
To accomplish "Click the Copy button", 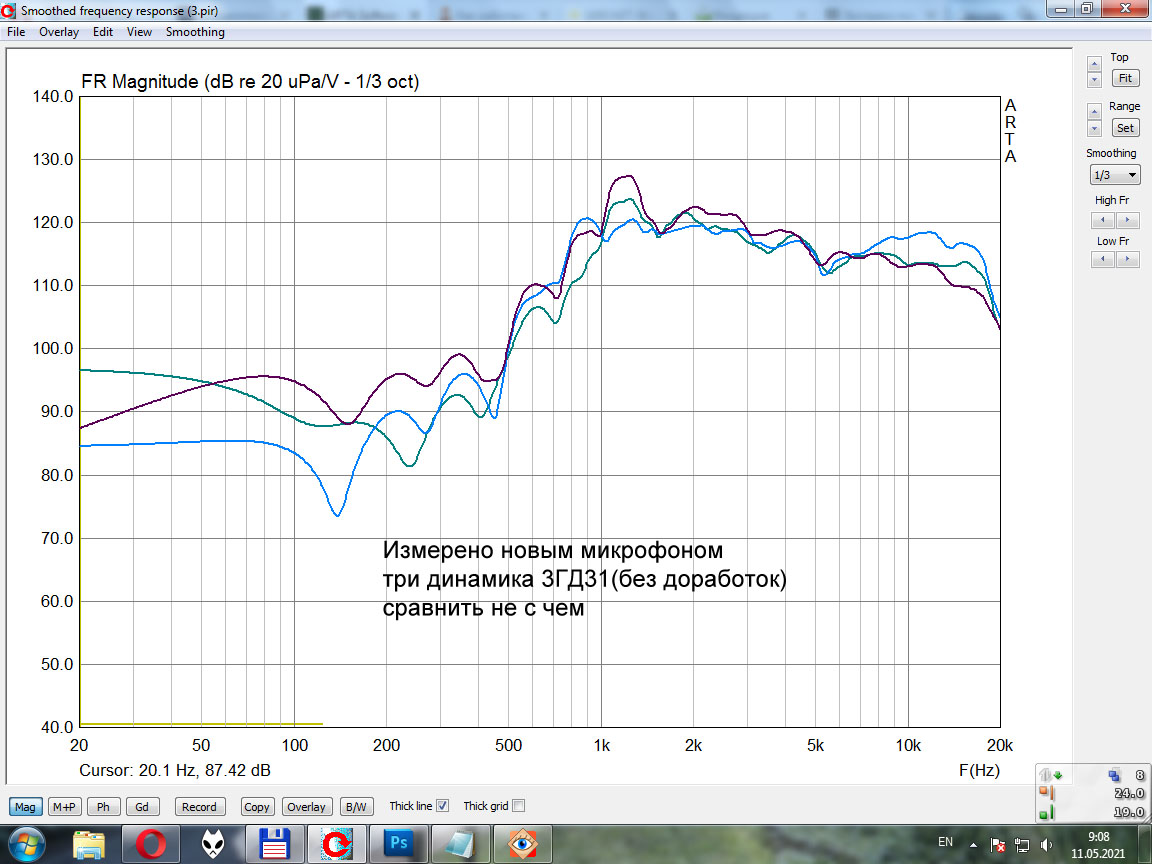I will 256,807.
